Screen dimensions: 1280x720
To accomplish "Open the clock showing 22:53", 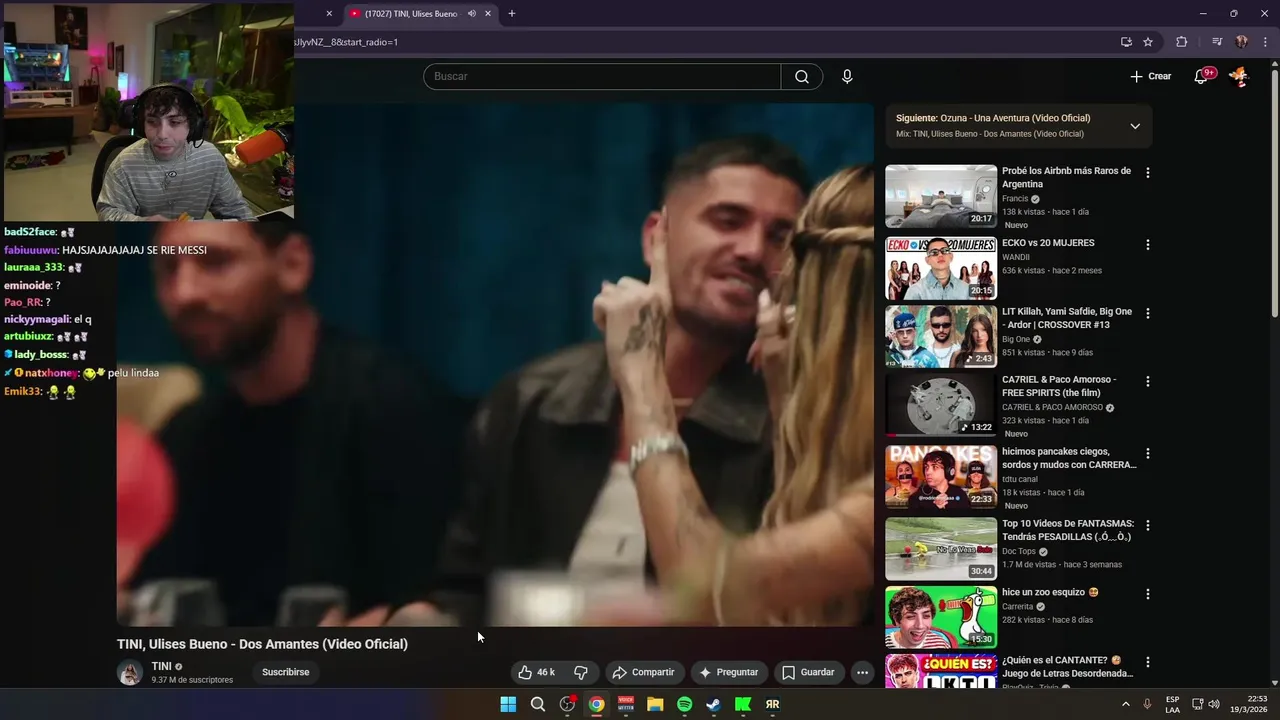I will (x=1249, y=704).
